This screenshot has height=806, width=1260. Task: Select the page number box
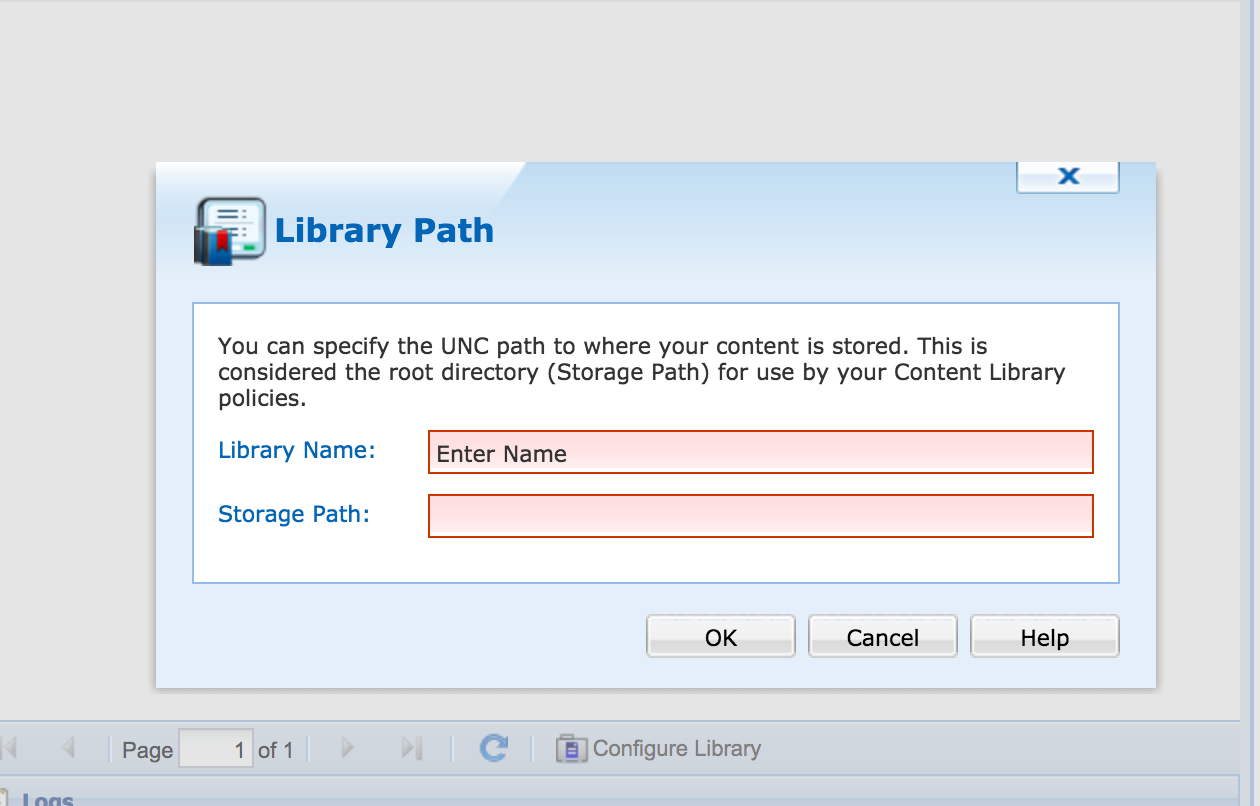tap(215, 749)
